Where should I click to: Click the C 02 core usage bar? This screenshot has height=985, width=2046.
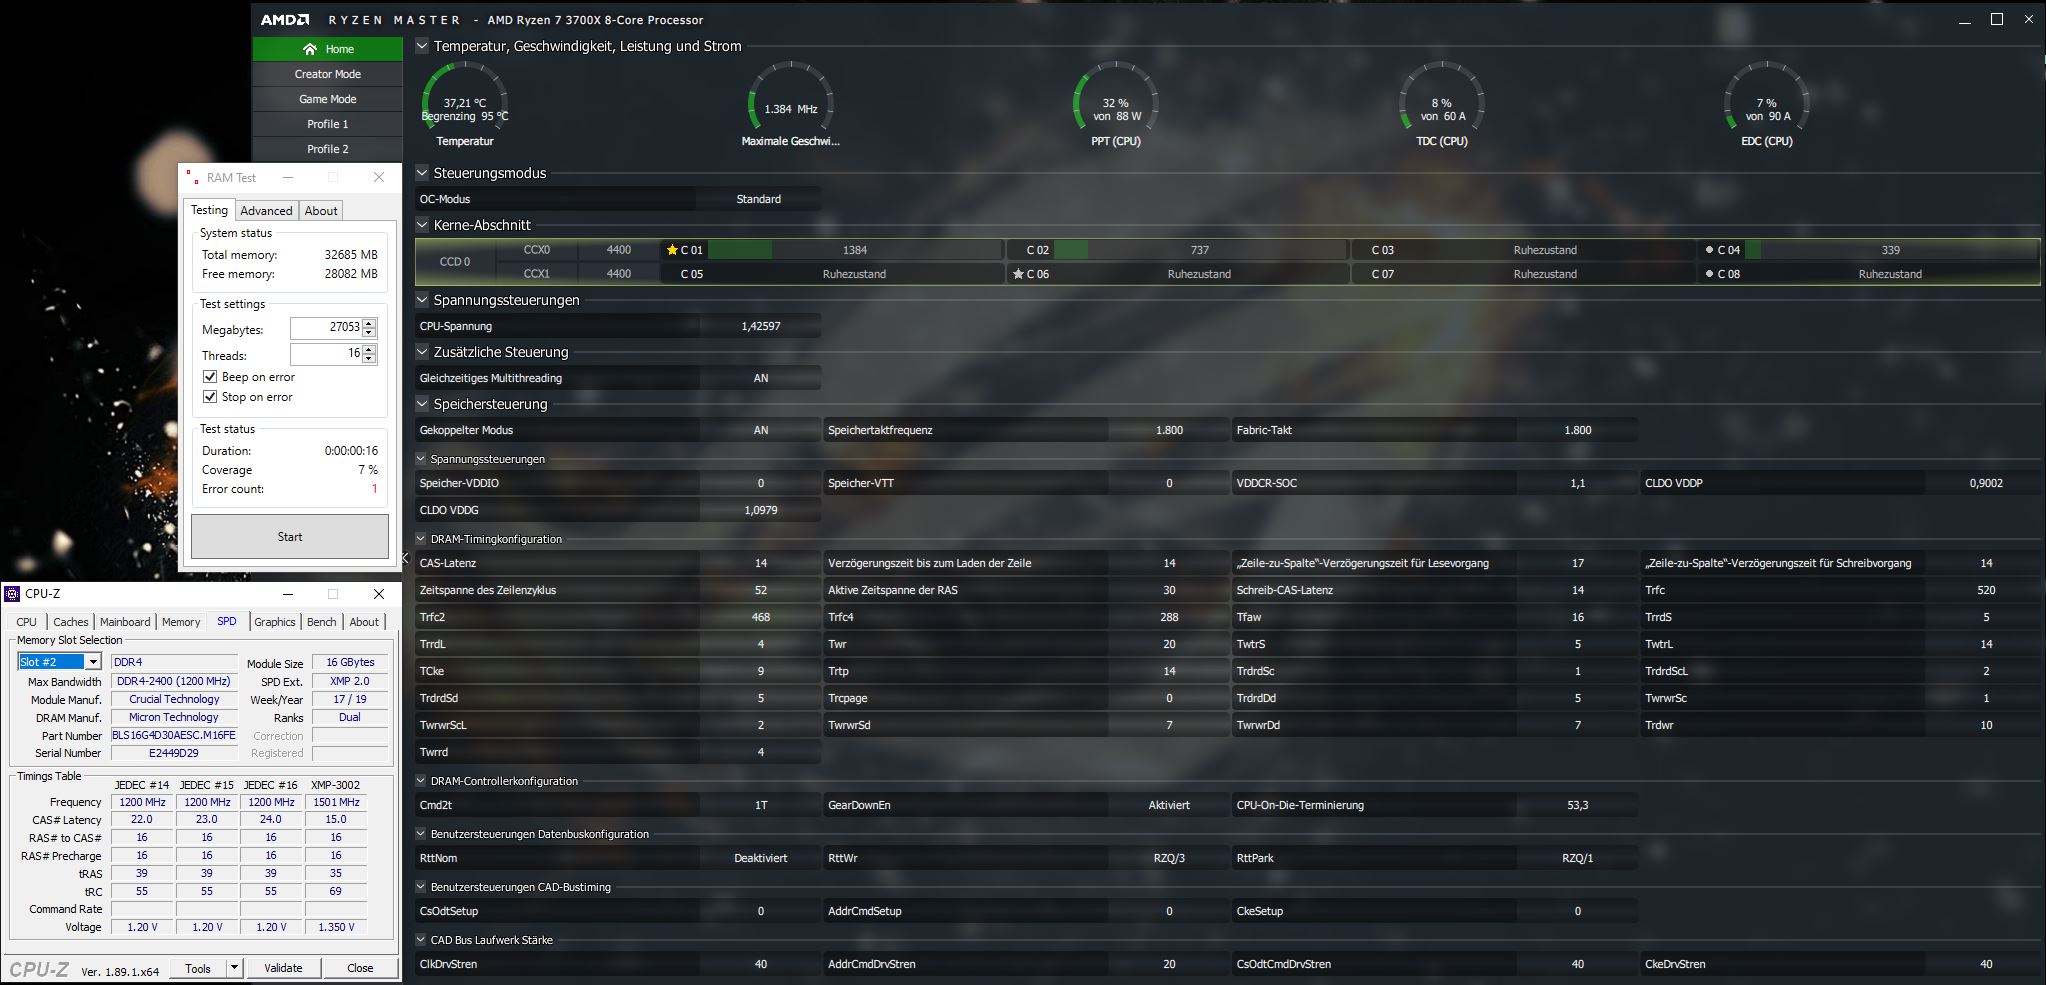tap(1200, 250)
